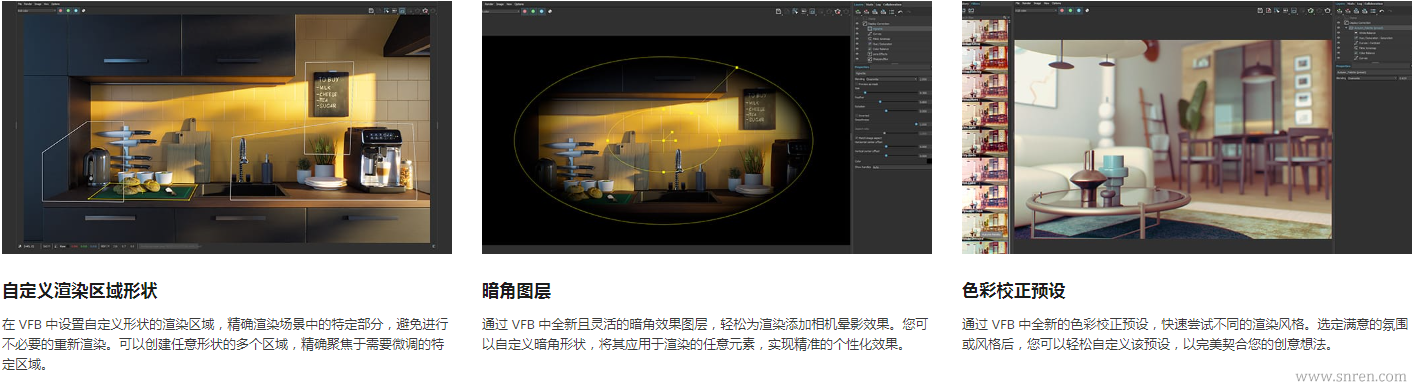Click the 自定义渲染区域形状 heading

tap(79, 291)
